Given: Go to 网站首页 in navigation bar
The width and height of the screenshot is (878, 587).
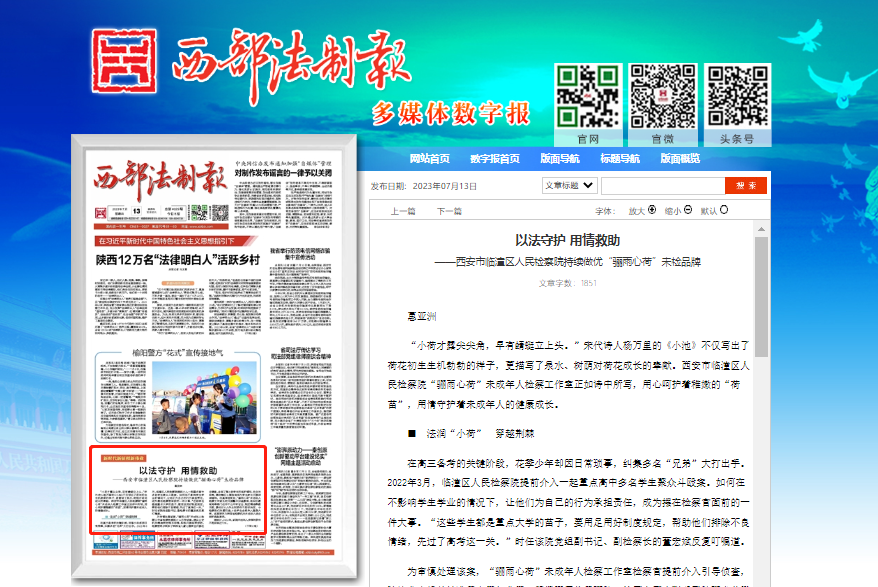Looking at the screenshot, I should (x=429, y=159).
